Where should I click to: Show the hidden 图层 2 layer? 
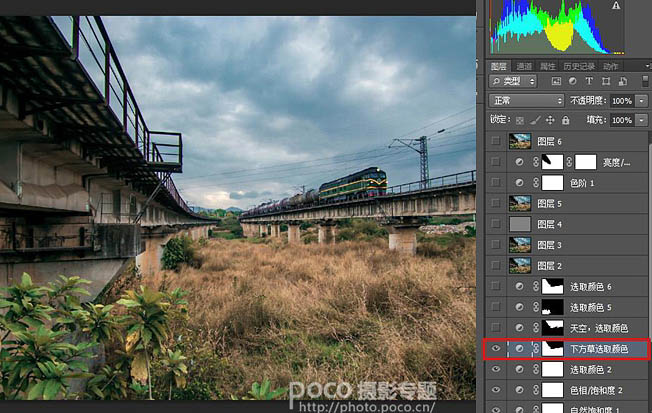coord(496,265)
